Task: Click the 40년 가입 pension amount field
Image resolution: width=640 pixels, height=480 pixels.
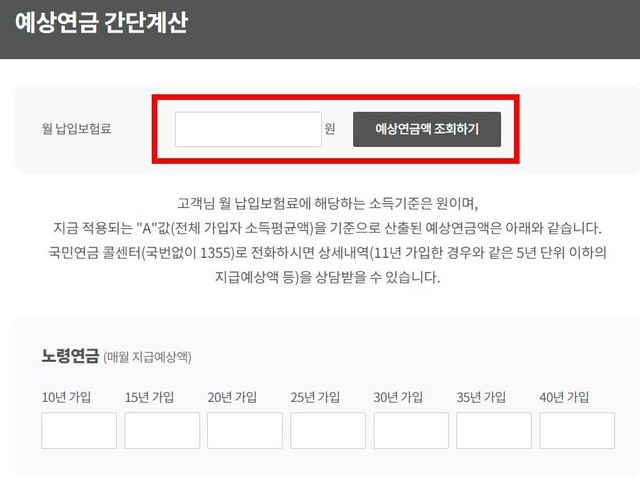Action: tap(577, 431)
